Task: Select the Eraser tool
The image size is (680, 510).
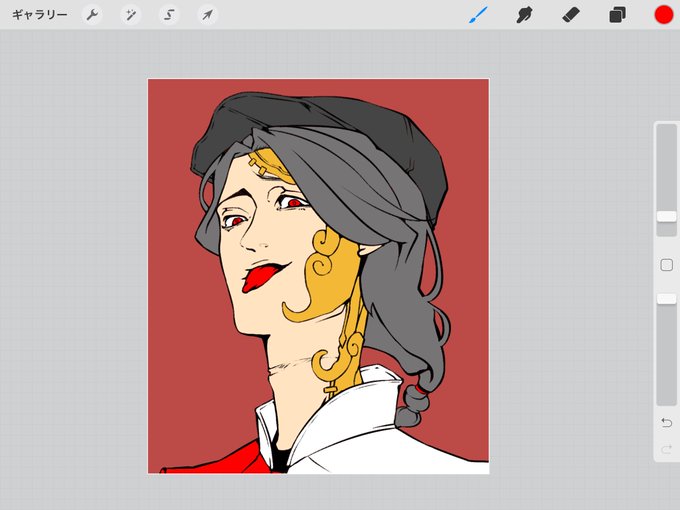Action: pos(571,15)
